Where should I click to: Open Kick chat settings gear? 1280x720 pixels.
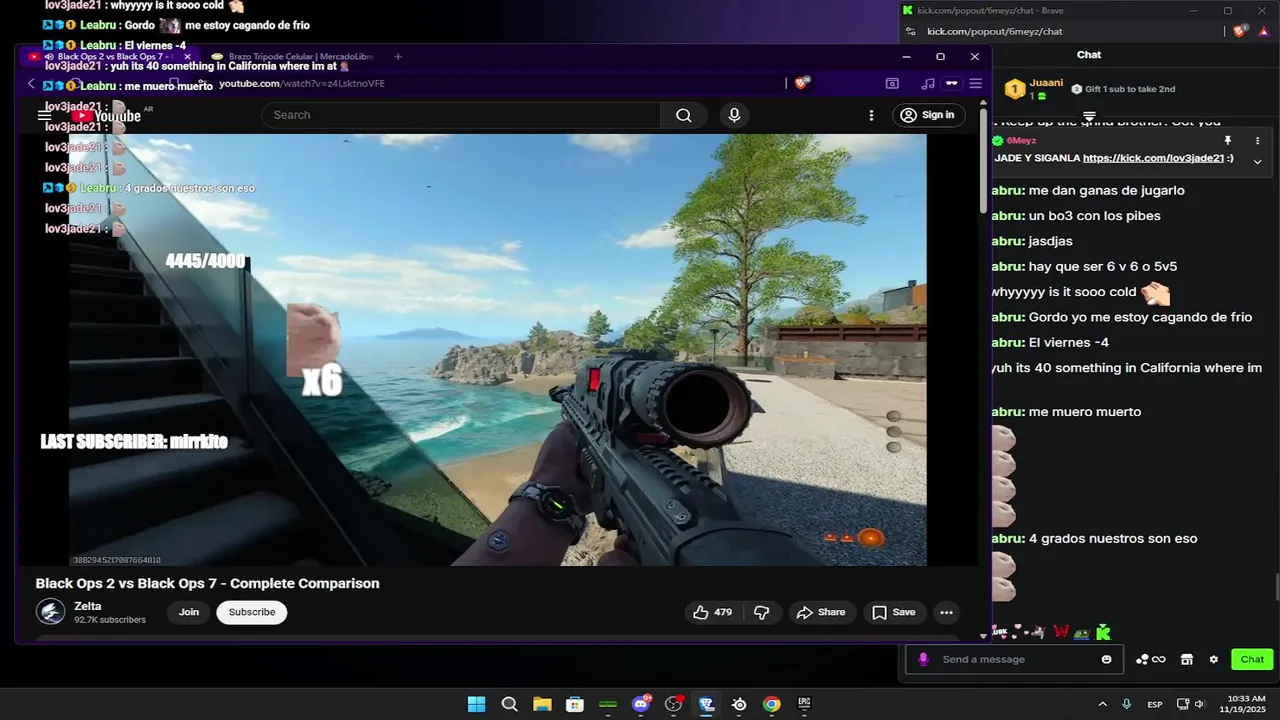[x=1214, y=659]
